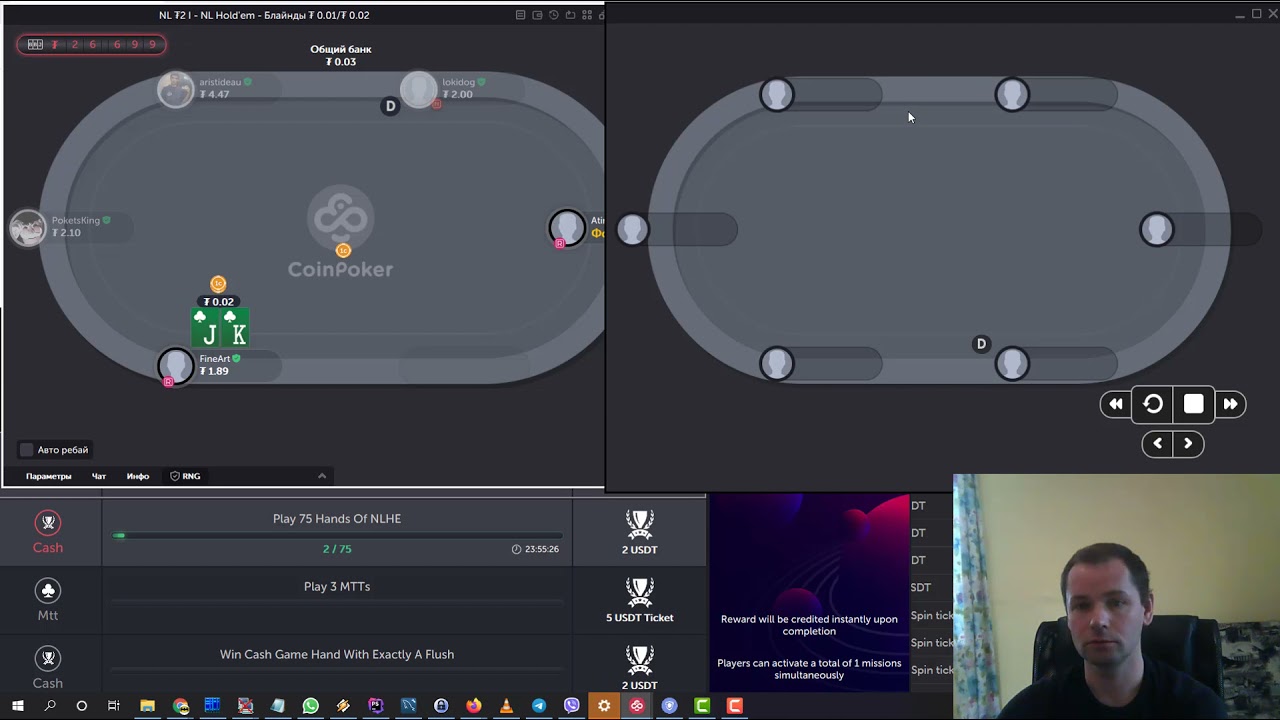The width and height of the screenshot is (1280, 720).
Task: Open Windows taskbar search
Action: (50, 706)
